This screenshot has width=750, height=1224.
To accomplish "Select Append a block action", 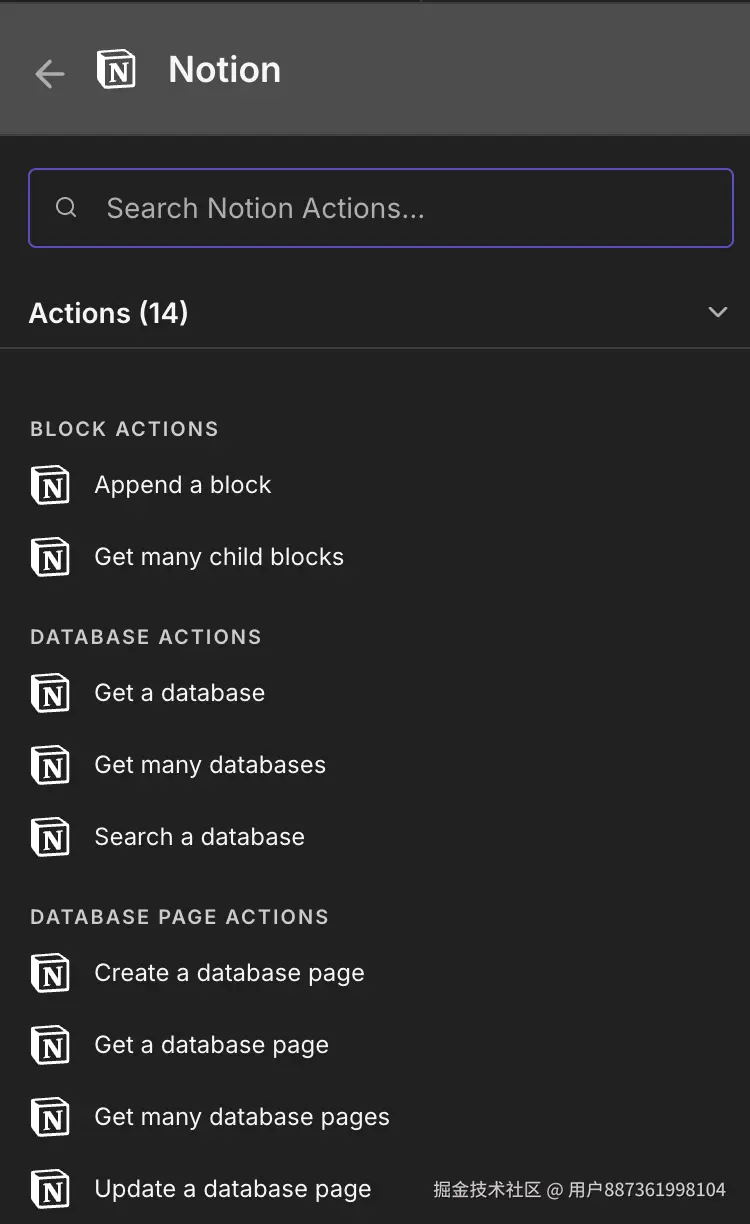I will coord(183,485).
